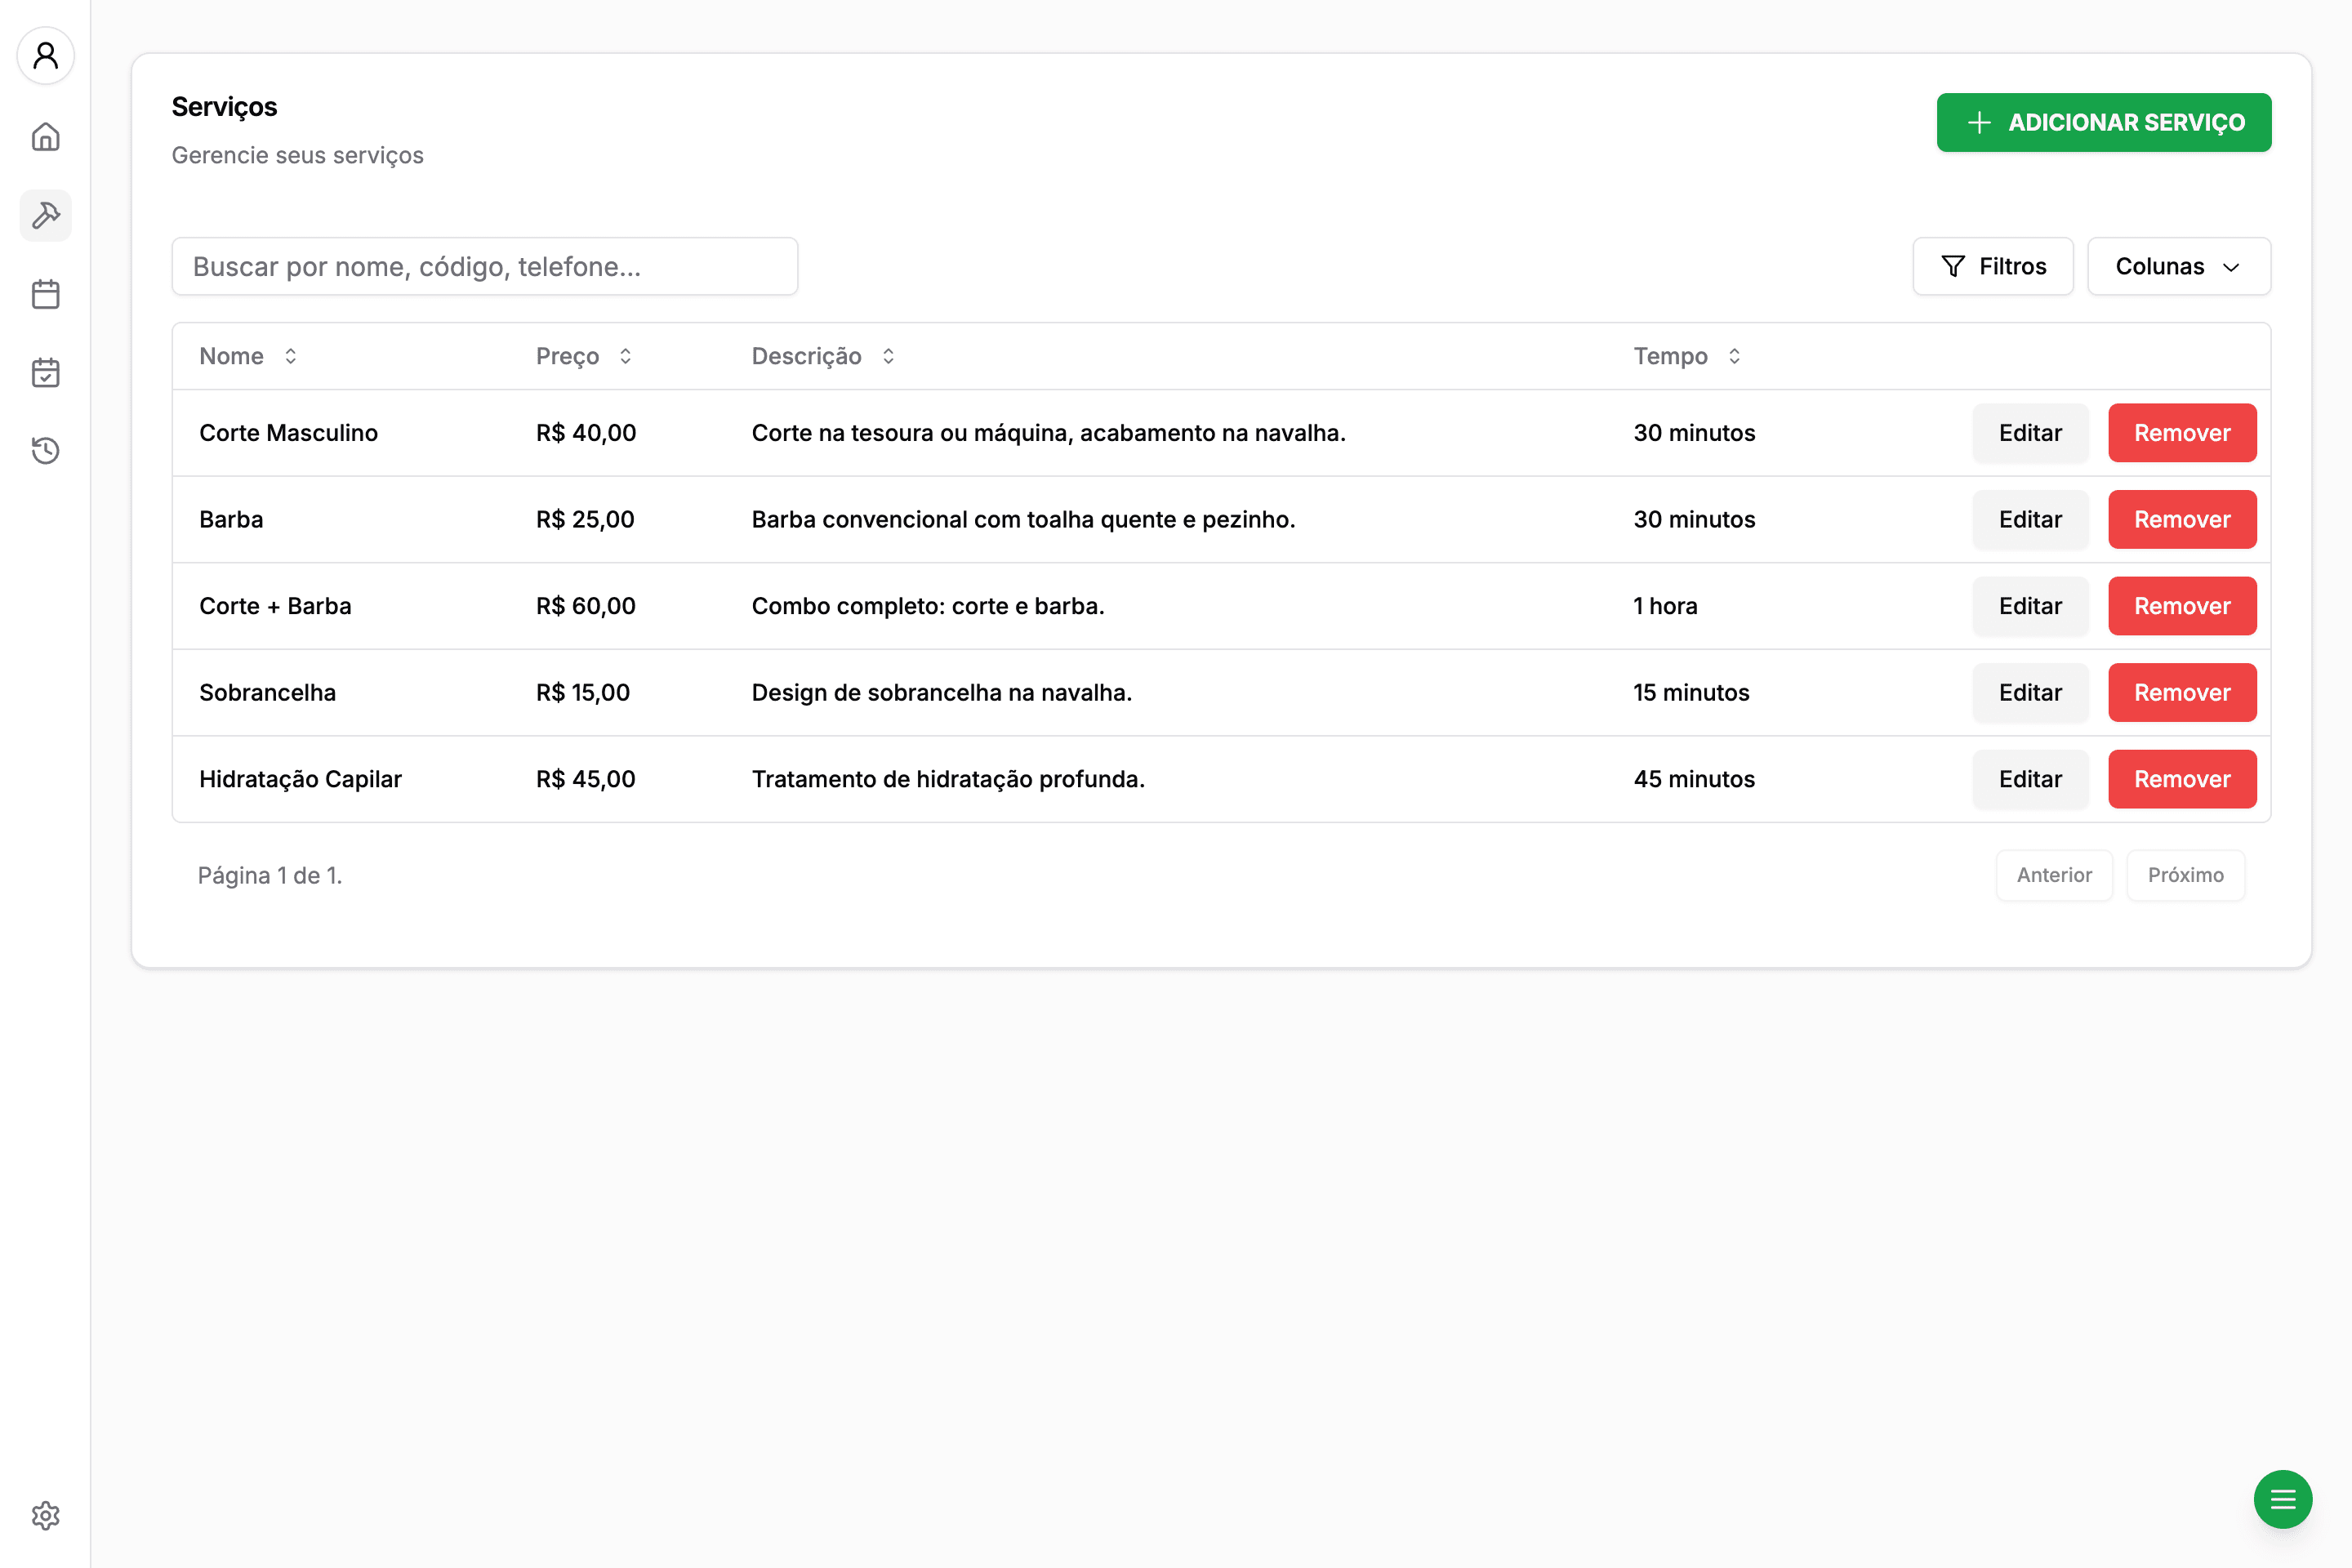Edit the Barba service row
Image resolution: width=2352 pixels, height=1568 pixels.
(x=2030, y=519)
